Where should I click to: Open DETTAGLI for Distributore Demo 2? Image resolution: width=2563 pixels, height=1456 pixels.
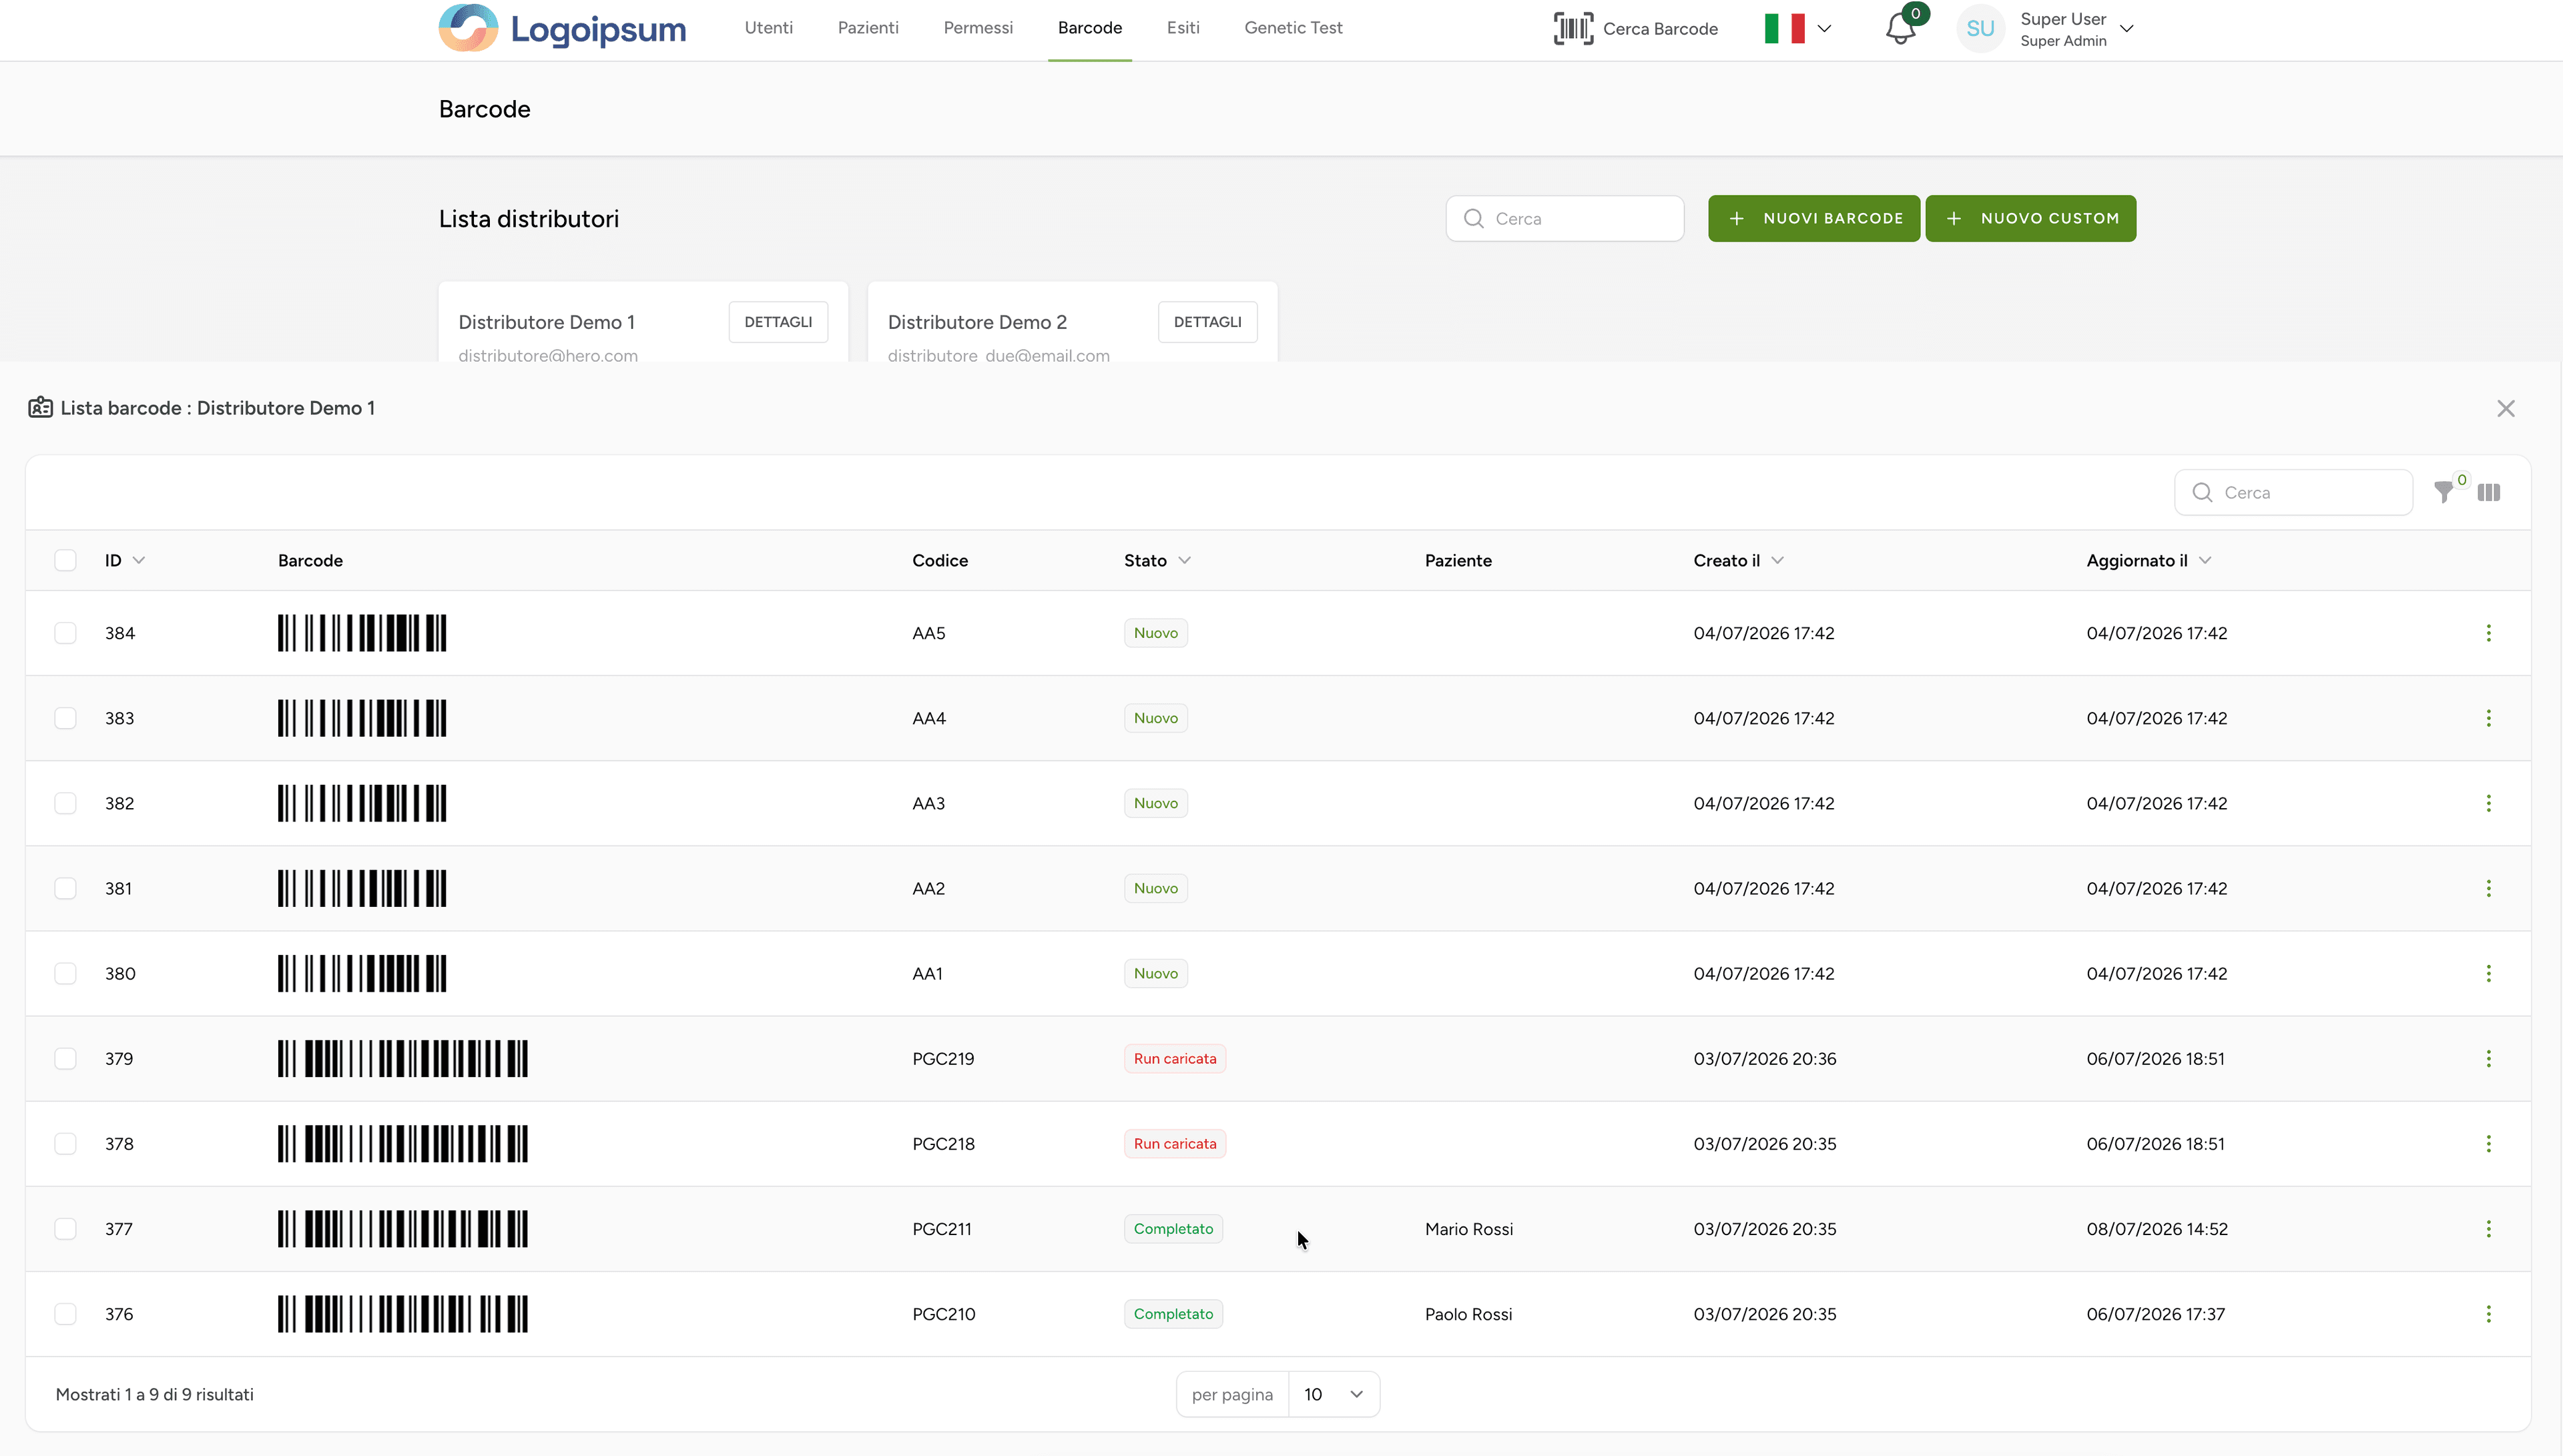click(1207, 322)
